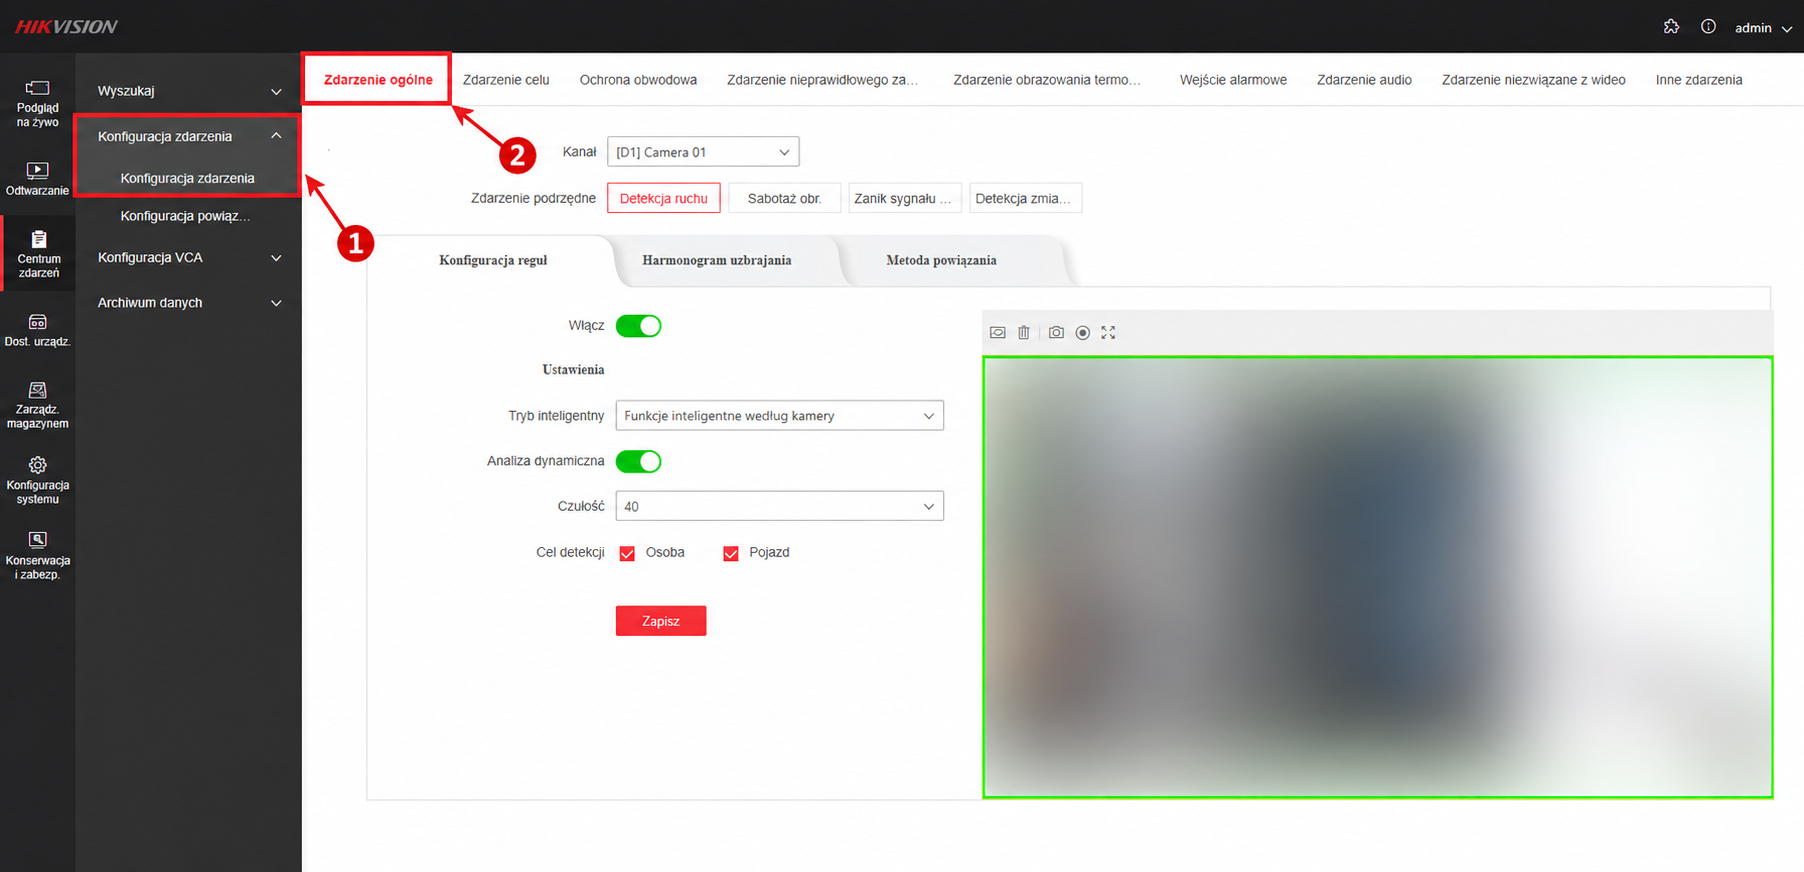Expand the Archiwum danych section

188,303
